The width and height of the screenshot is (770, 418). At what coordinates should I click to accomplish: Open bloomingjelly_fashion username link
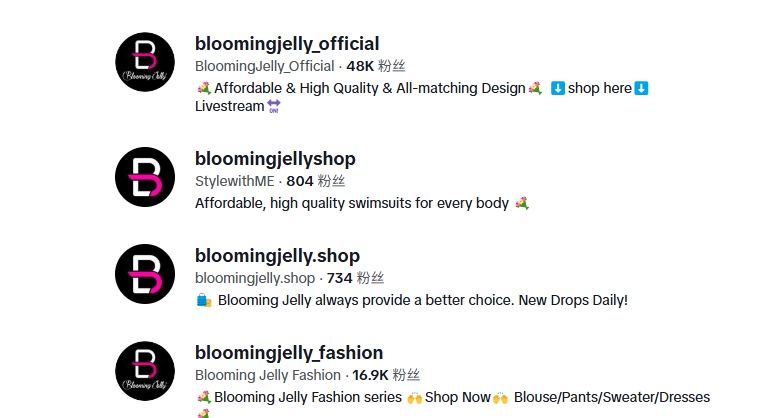pyautogui.click(x=289, y=353)
